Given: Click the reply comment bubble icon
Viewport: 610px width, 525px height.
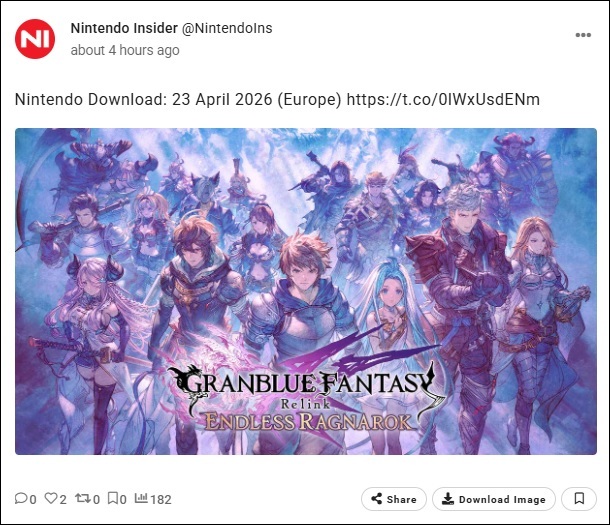Looking at the screenshot, I should (21, 498).
